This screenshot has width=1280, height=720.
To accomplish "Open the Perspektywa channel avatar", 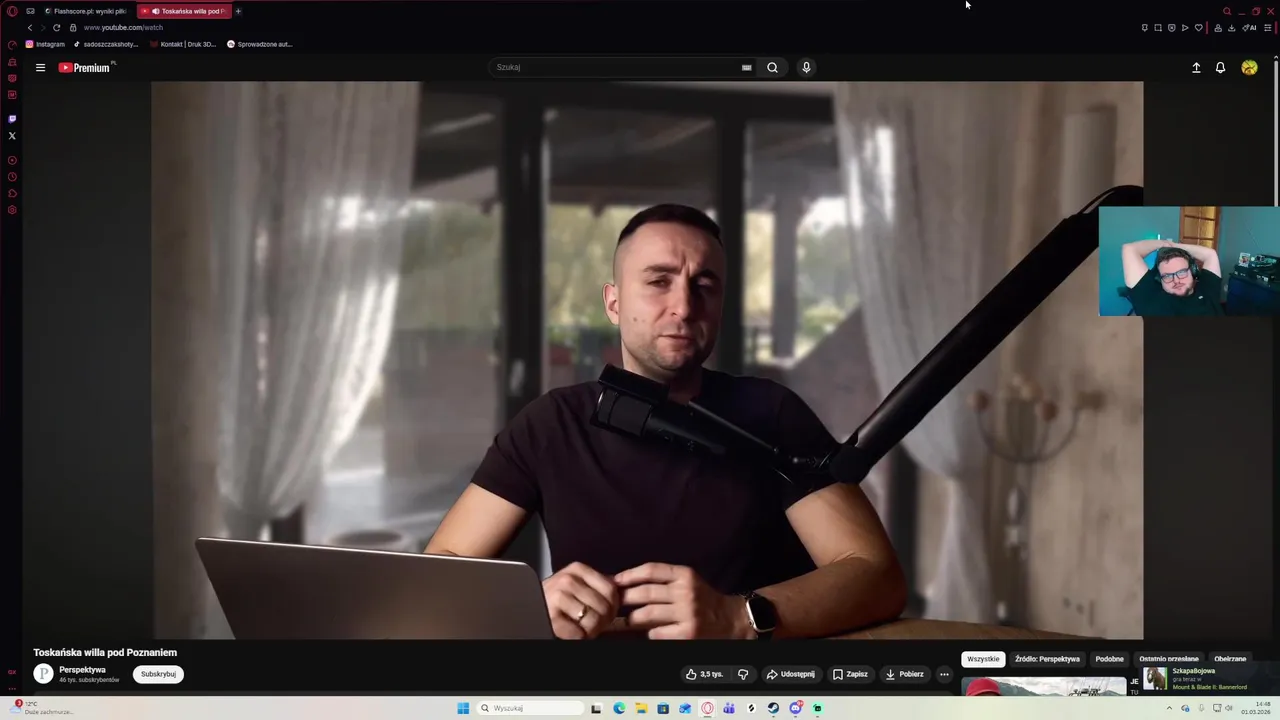I will pyautogui.click(x=43, y=674).
